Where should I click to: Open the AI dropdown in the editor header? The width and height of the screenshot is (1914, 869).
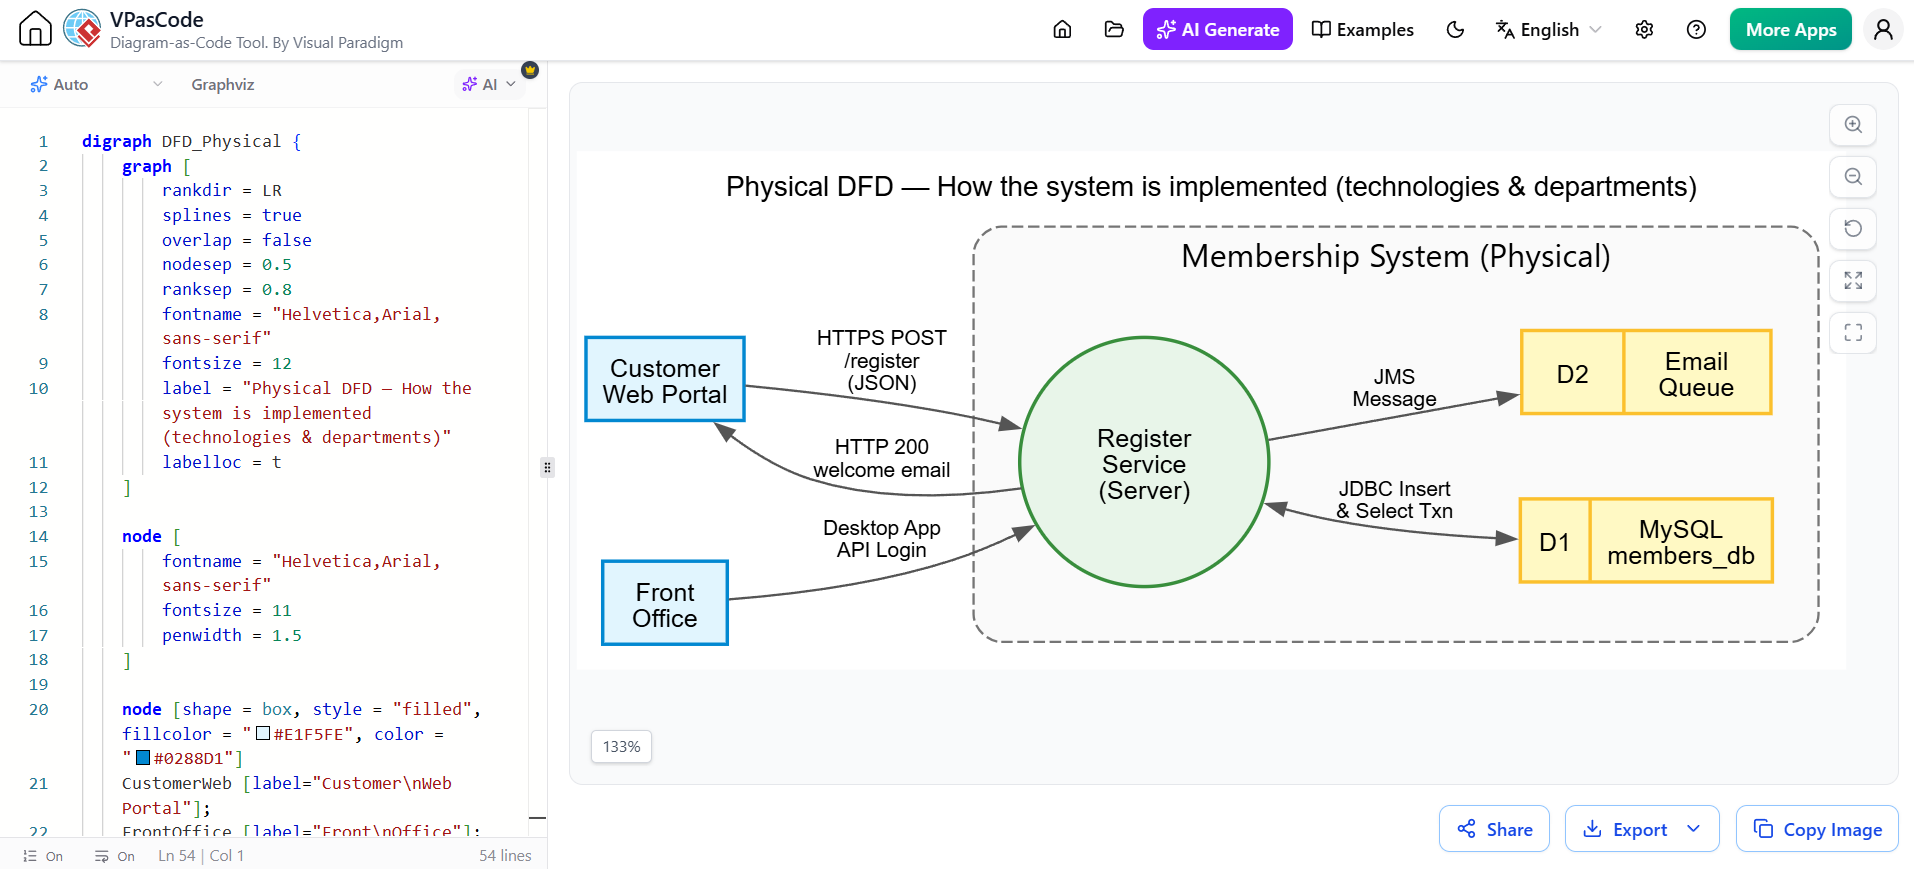(489, 85)
